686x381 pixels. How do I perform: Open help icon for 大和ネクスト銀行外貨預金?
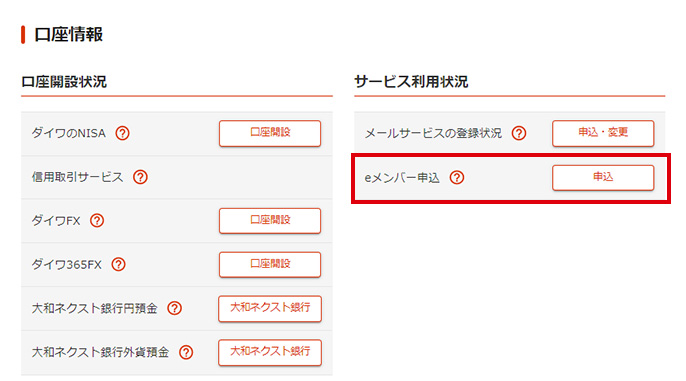pyautogui.click(x=186, y=352)
